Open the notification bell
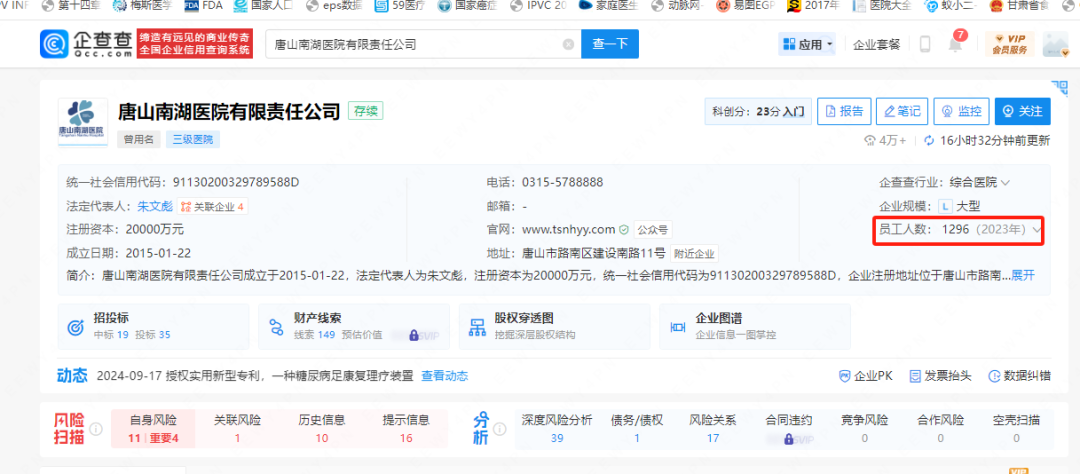 click(956, 45)
